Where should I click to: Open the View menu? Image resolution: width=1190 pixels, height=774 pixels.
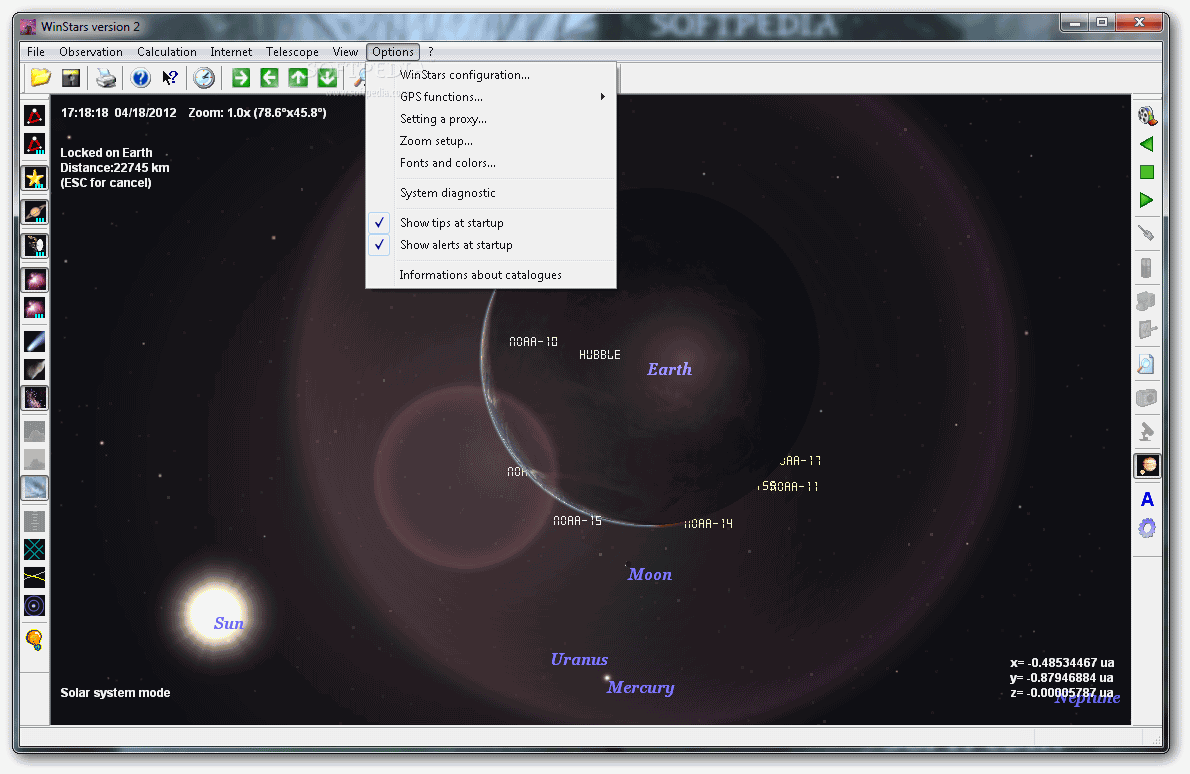tap(345, 52)
